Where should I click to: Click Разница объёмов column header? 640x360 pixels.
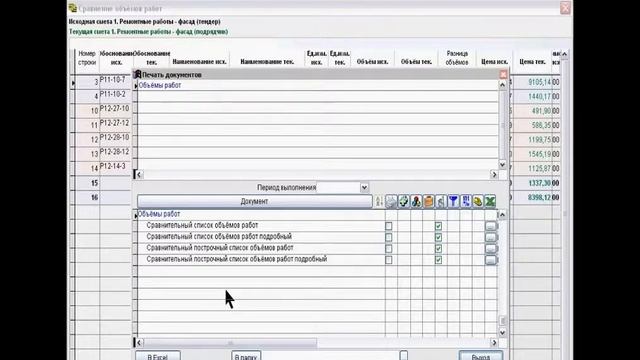457,58
